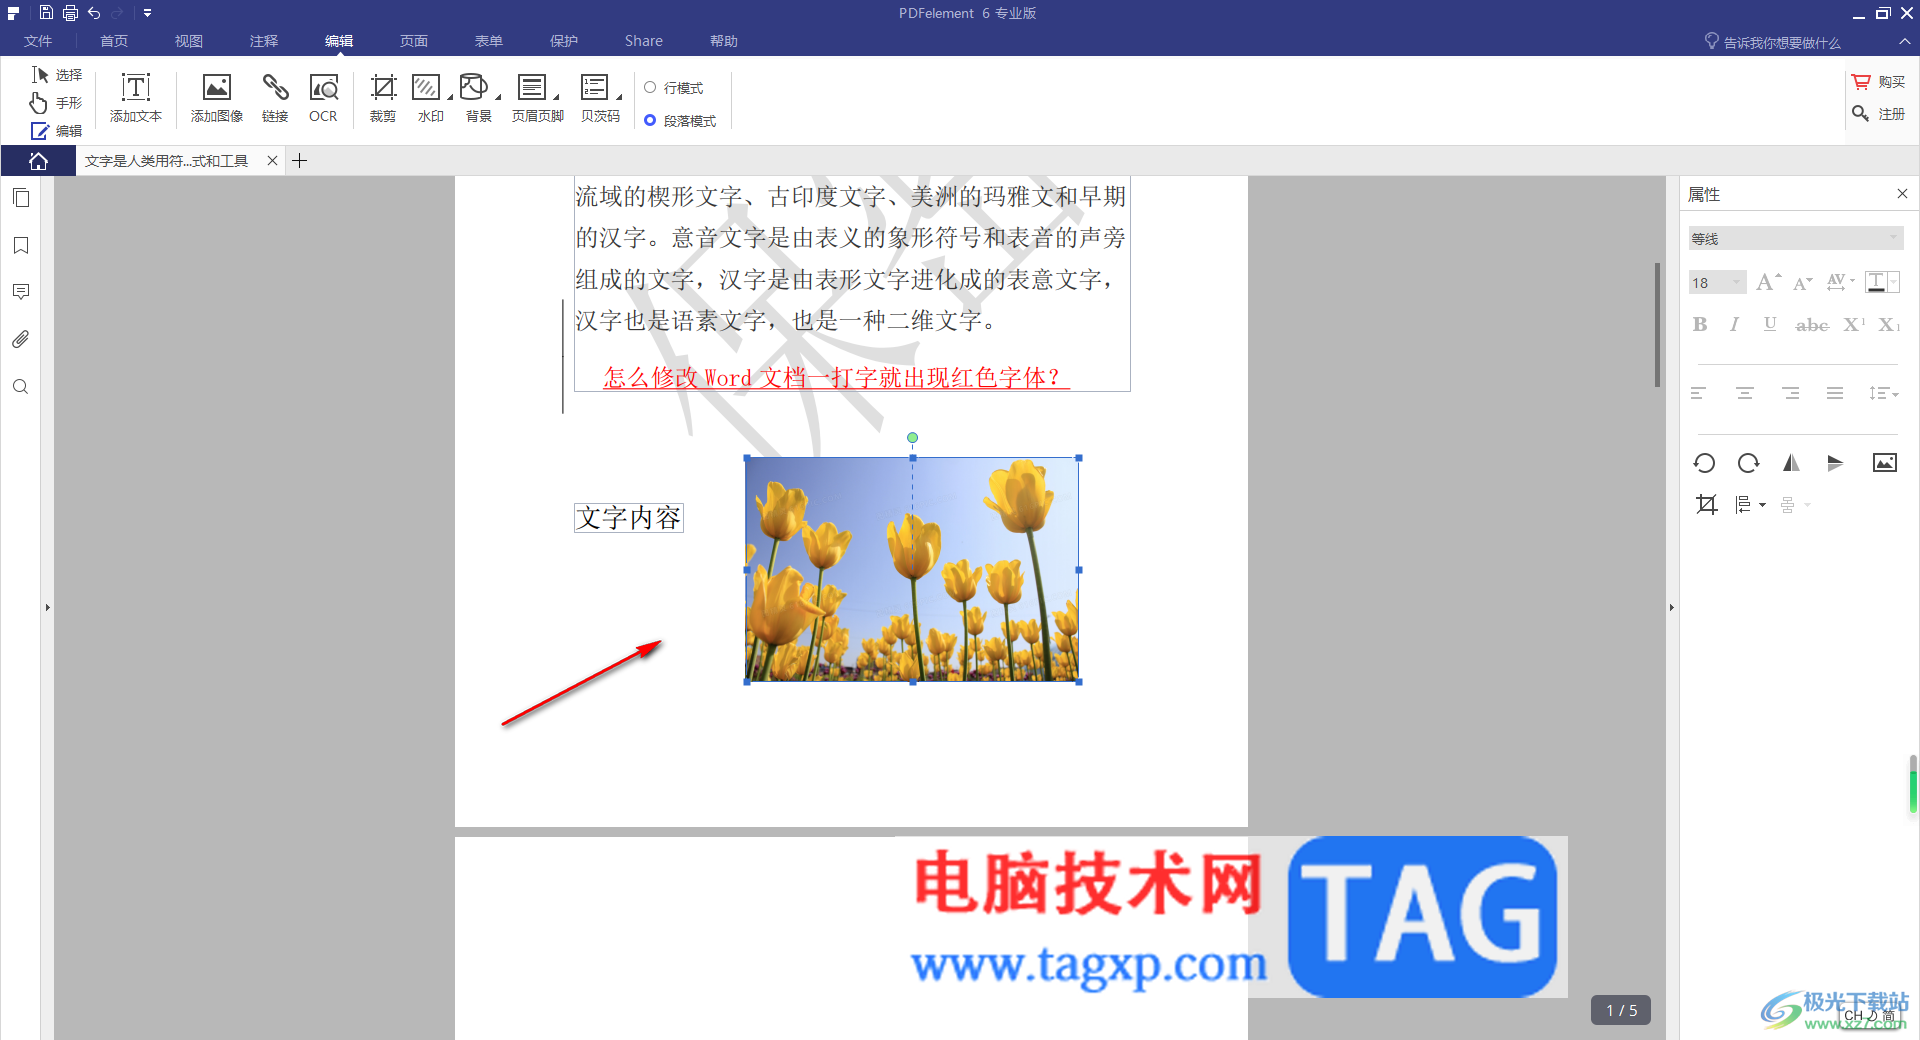Close the 文字是人类用符...式和工具 document tab
This screenshot has width=1920, height=1040.
[x=272, y=161]
